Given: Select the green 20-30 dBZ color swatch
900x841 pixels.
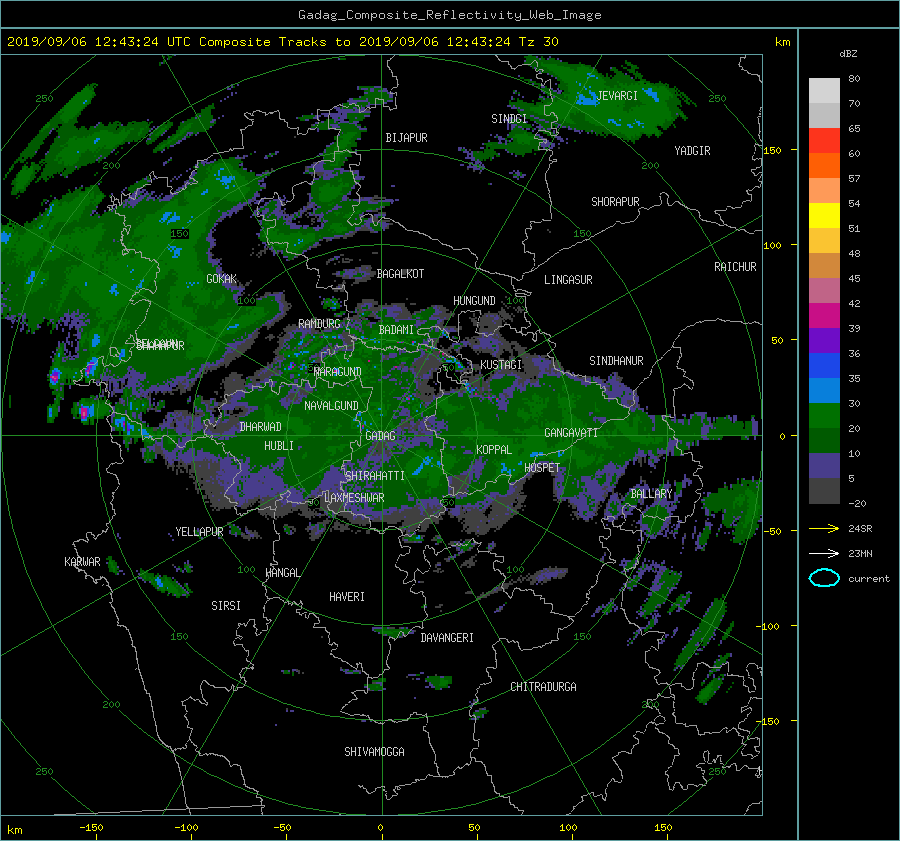Looking at the screenshot, I should pyautogui.click(x=824, y=416).
